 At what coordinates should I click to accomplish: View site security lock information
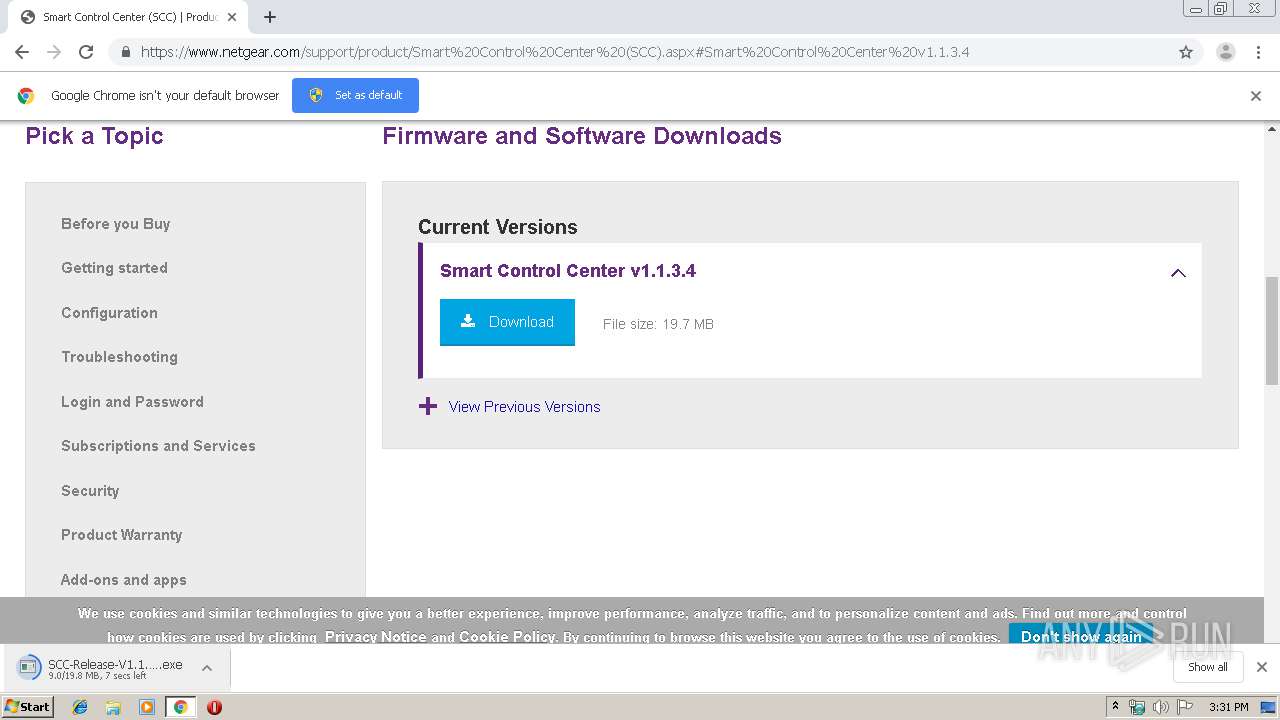coord(125,52)
